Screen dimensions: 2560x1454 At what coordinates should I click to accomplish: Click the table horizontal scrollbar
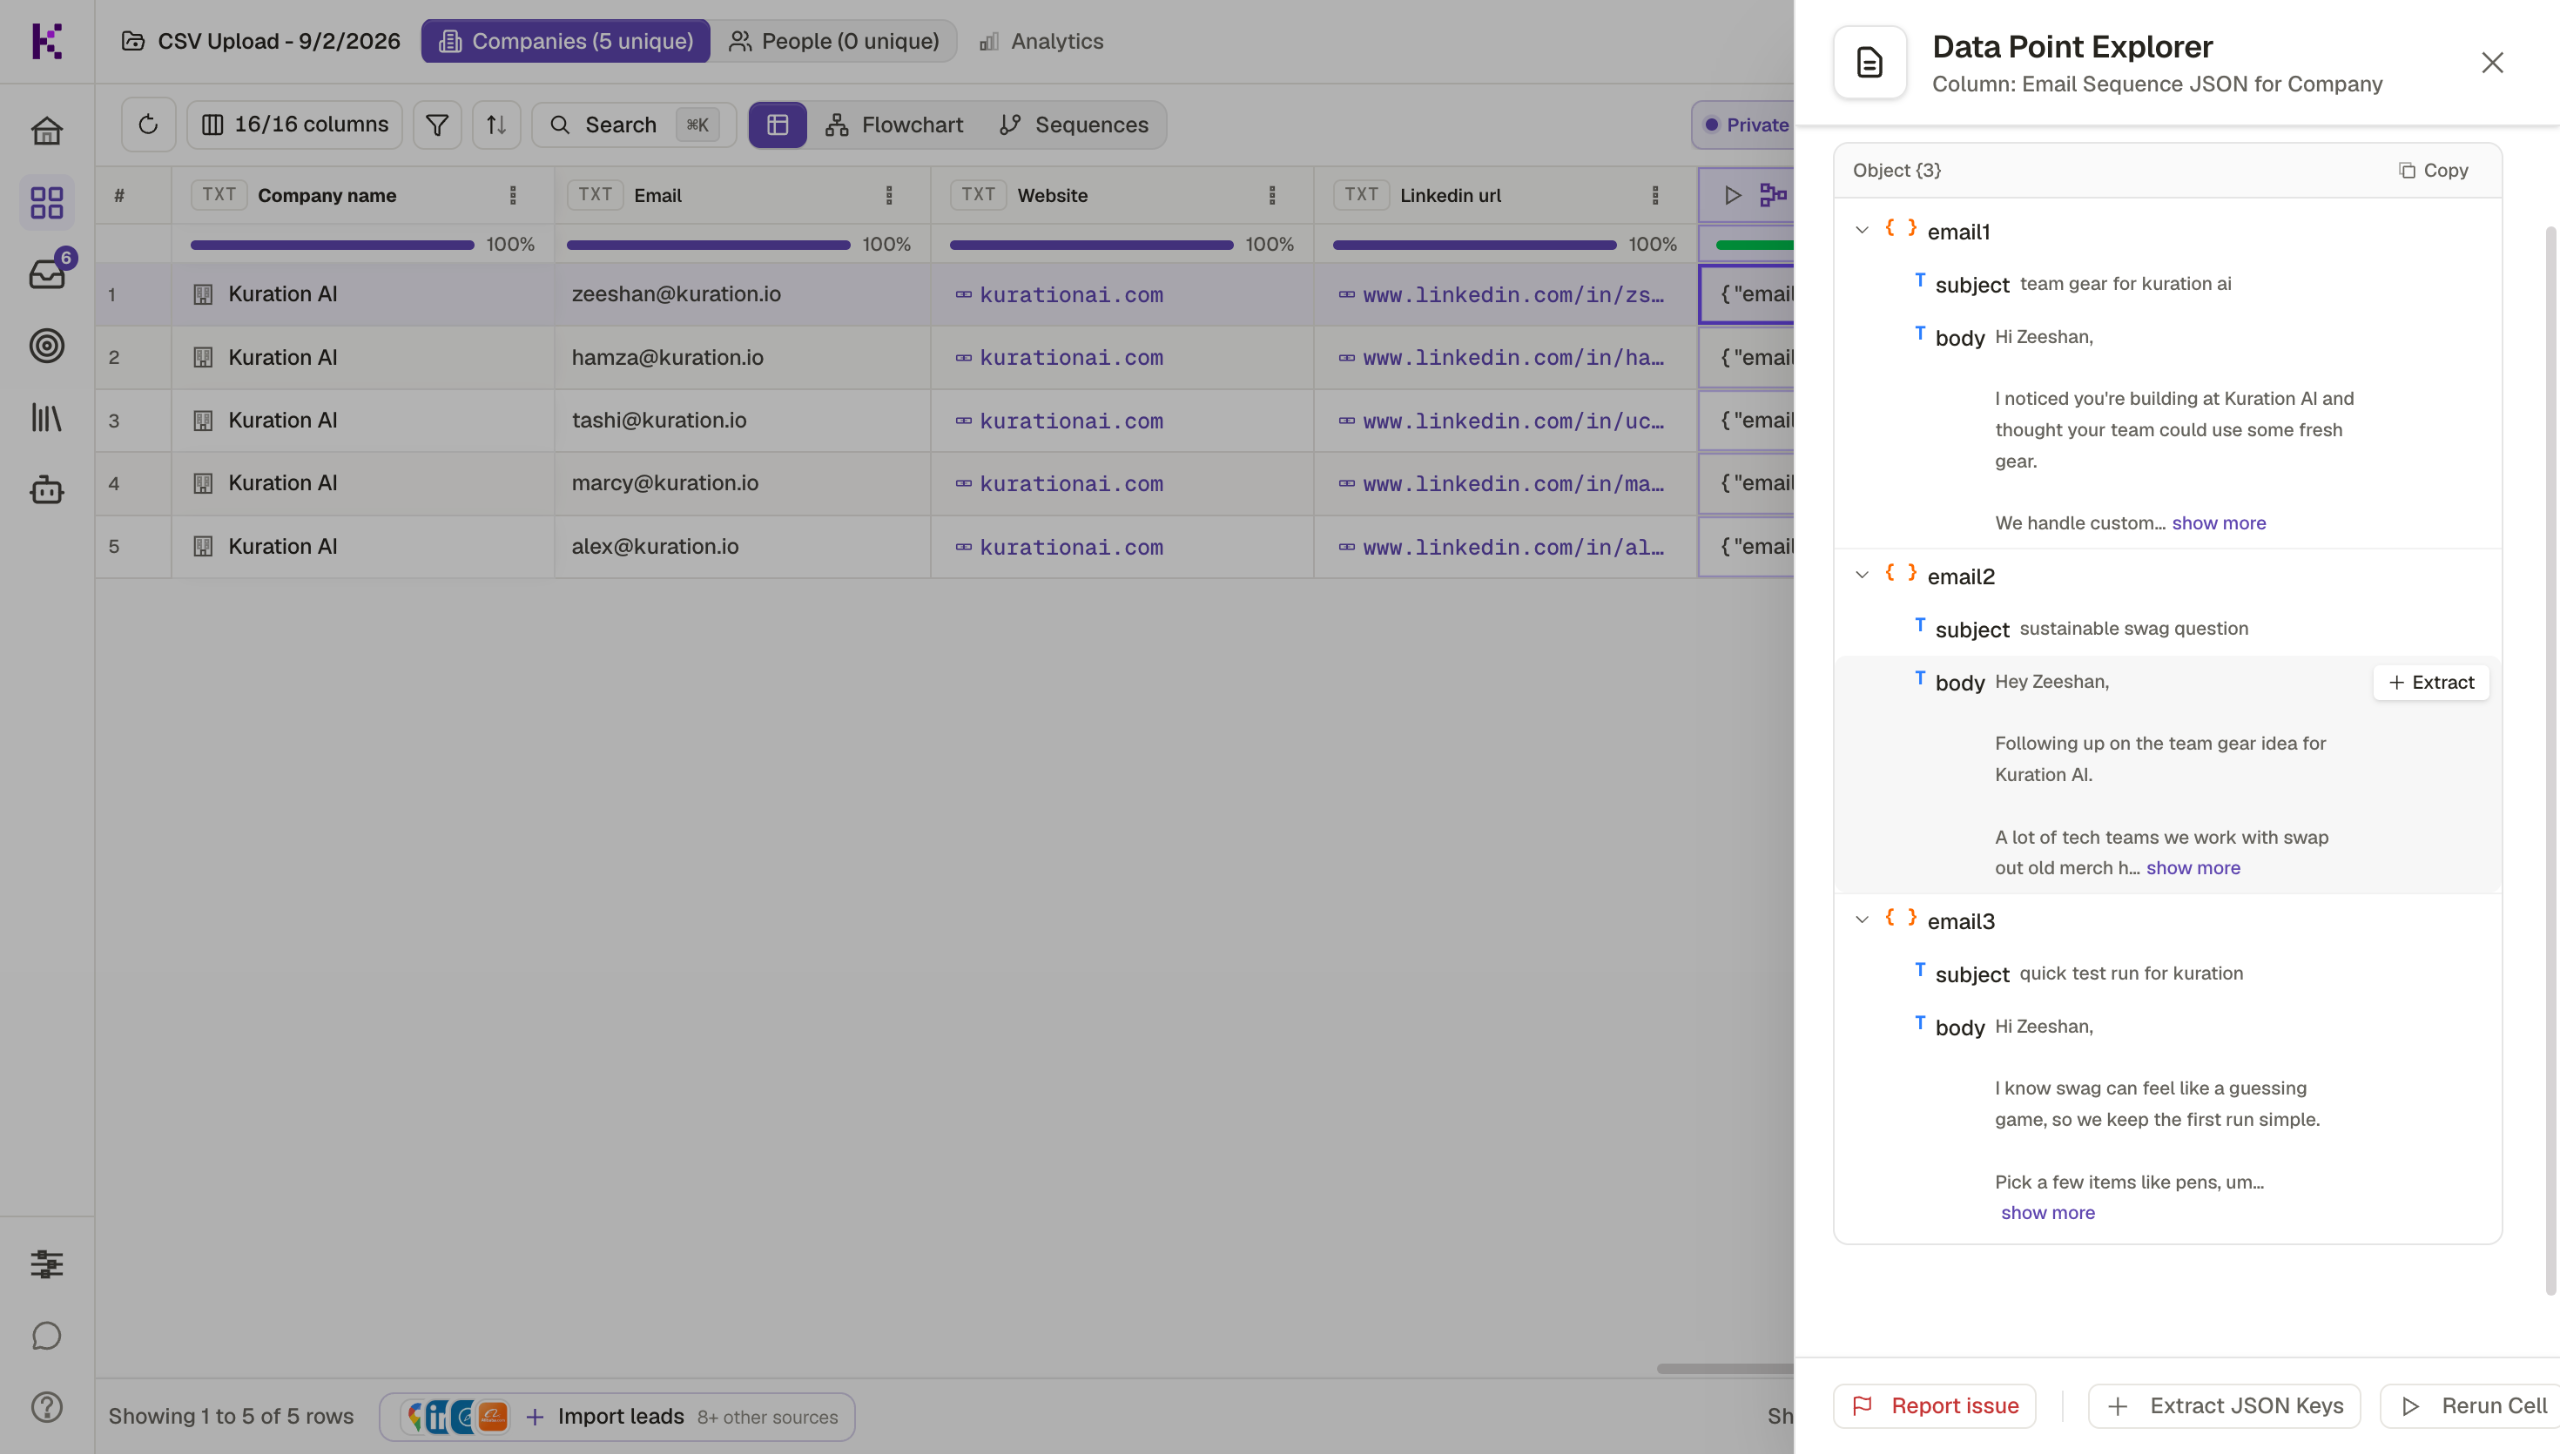1725,1368
